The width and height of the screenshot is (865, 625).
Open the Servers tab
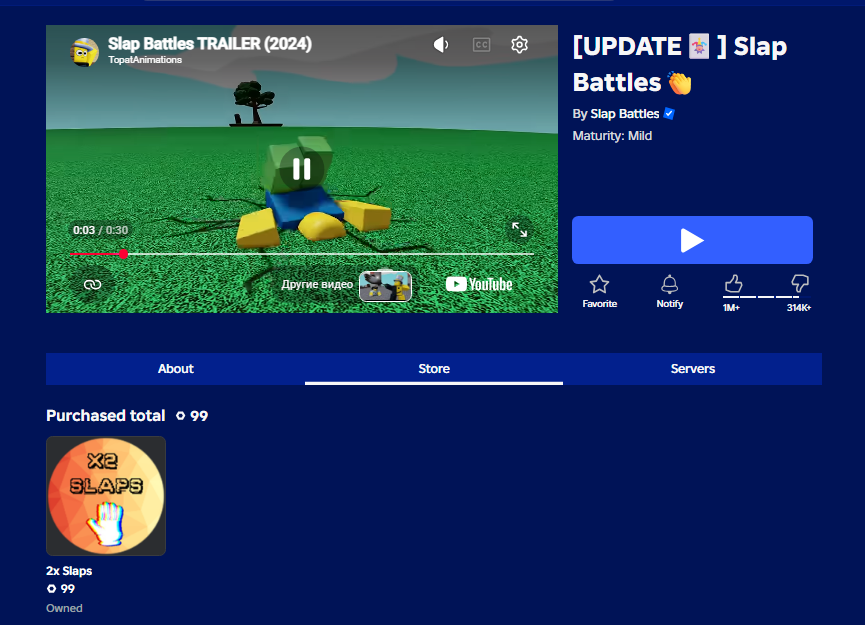(692, 368)
